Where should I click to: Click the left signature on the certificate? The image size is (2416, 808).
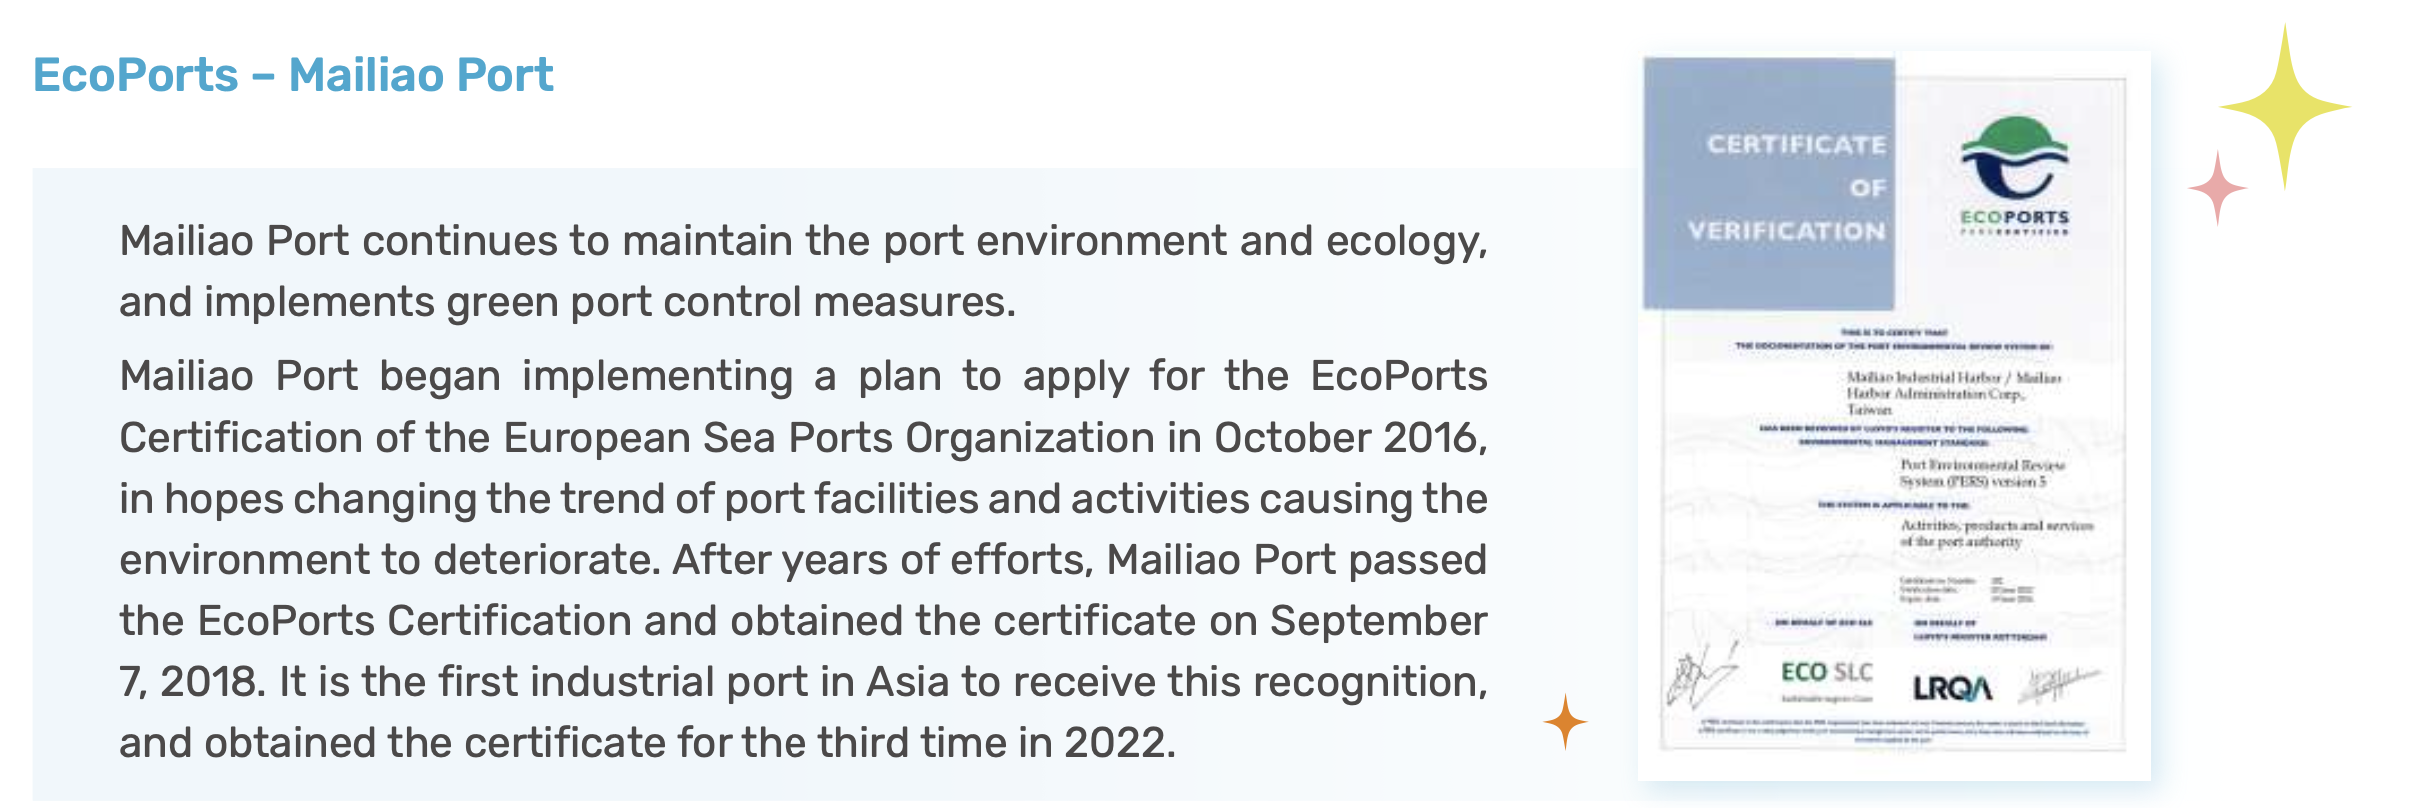click(1702, 677)
